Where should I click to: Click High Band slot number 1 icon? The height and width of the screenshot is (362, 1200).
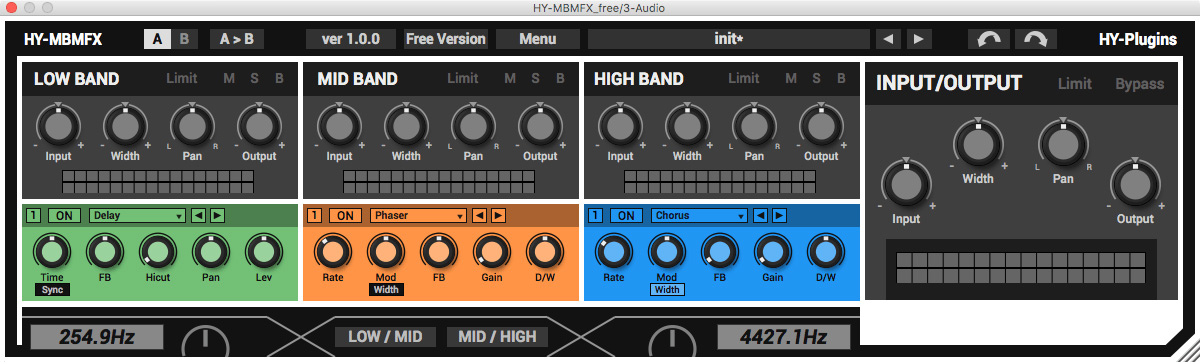pos(596,215)
